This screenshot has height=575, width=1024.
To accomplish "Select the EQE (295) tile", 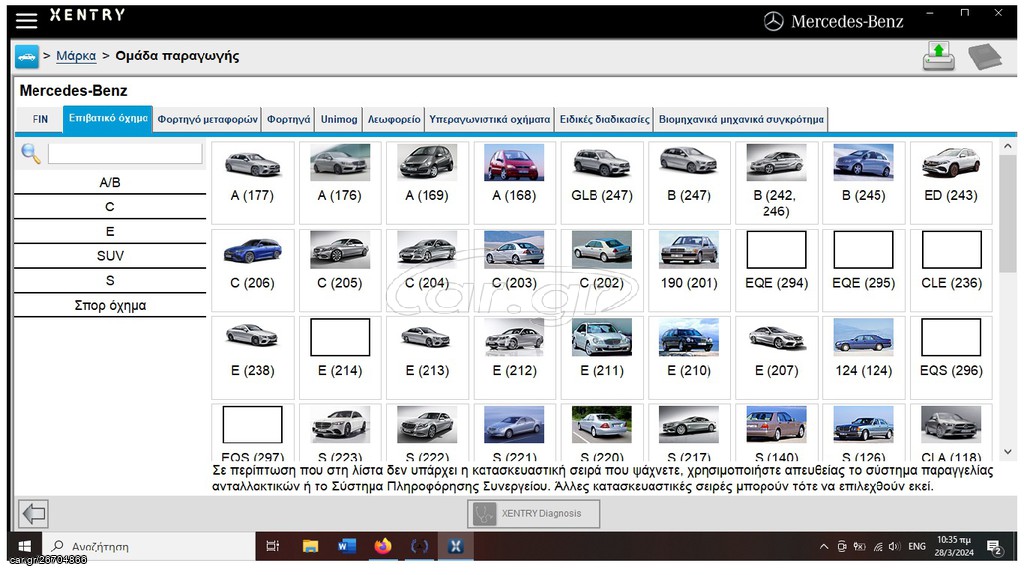I will [863, 270].
